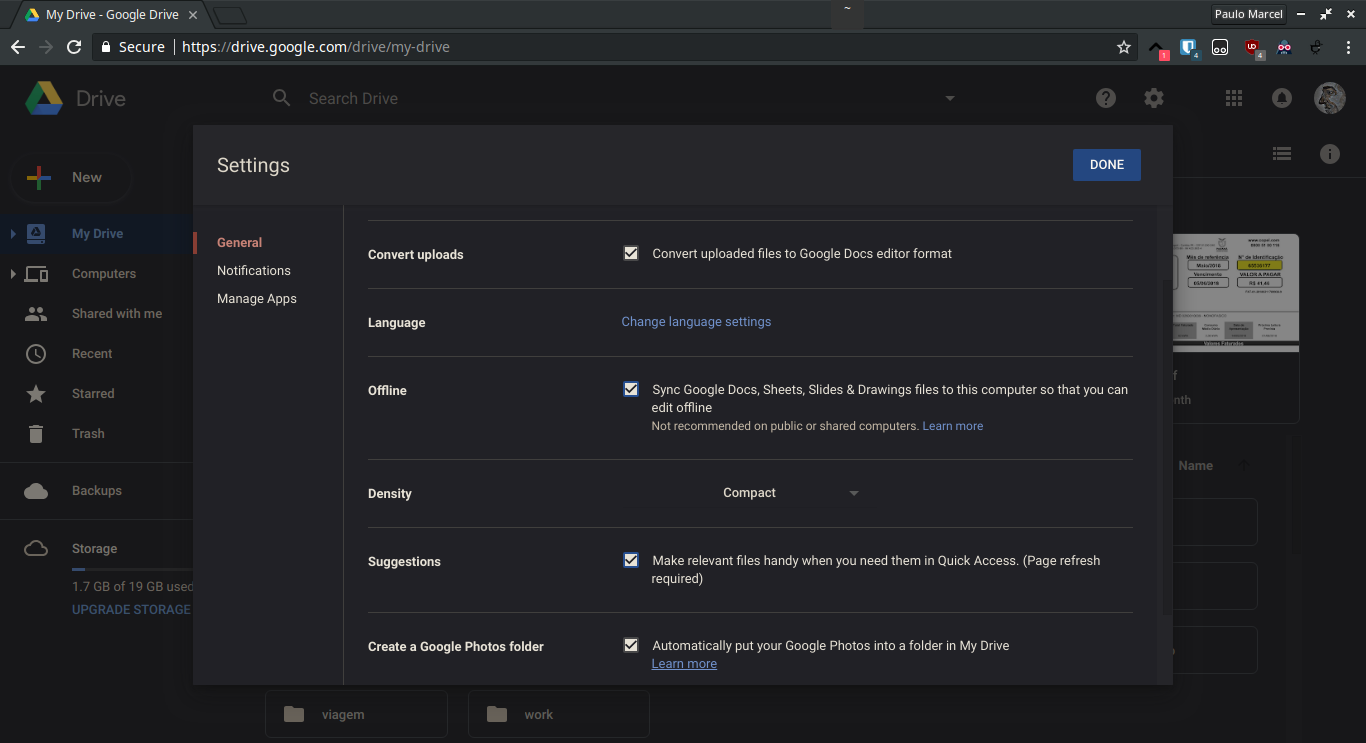This screenshot has height=743, width=1366.
Task: Go back with the browser back arrow
Action: (18, 47)
